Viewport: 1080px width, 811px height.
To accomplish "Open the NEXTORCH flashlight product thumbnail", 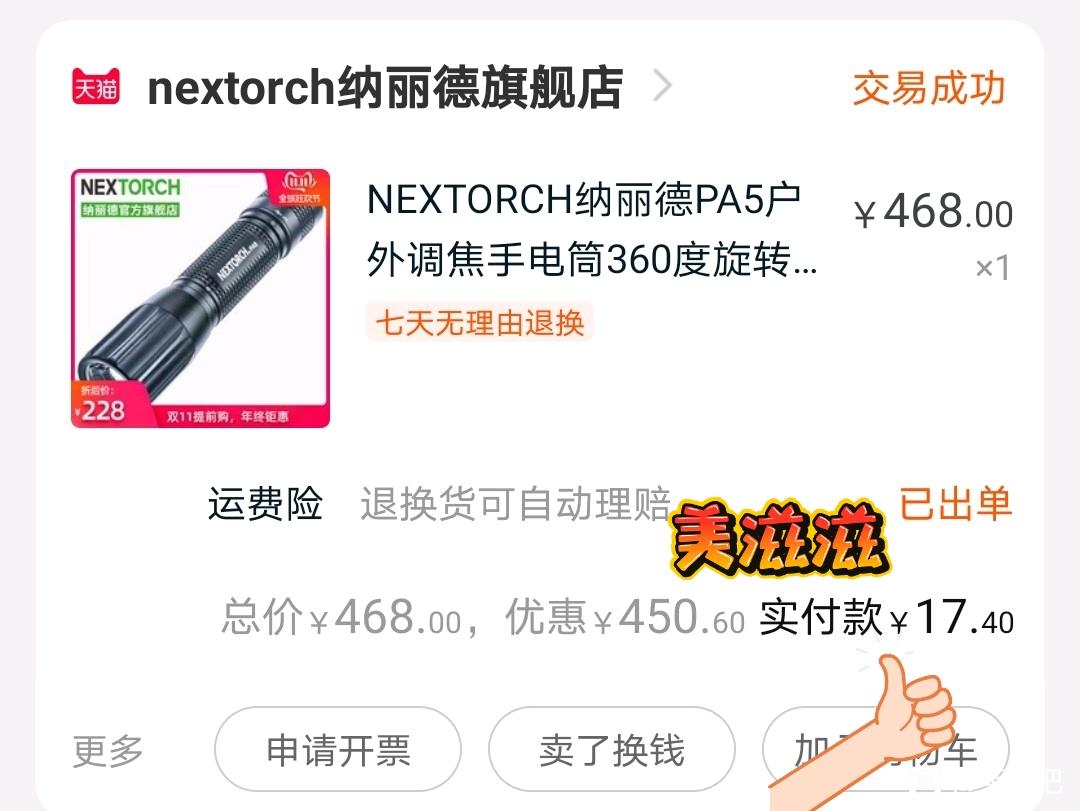I will point(200,298).
